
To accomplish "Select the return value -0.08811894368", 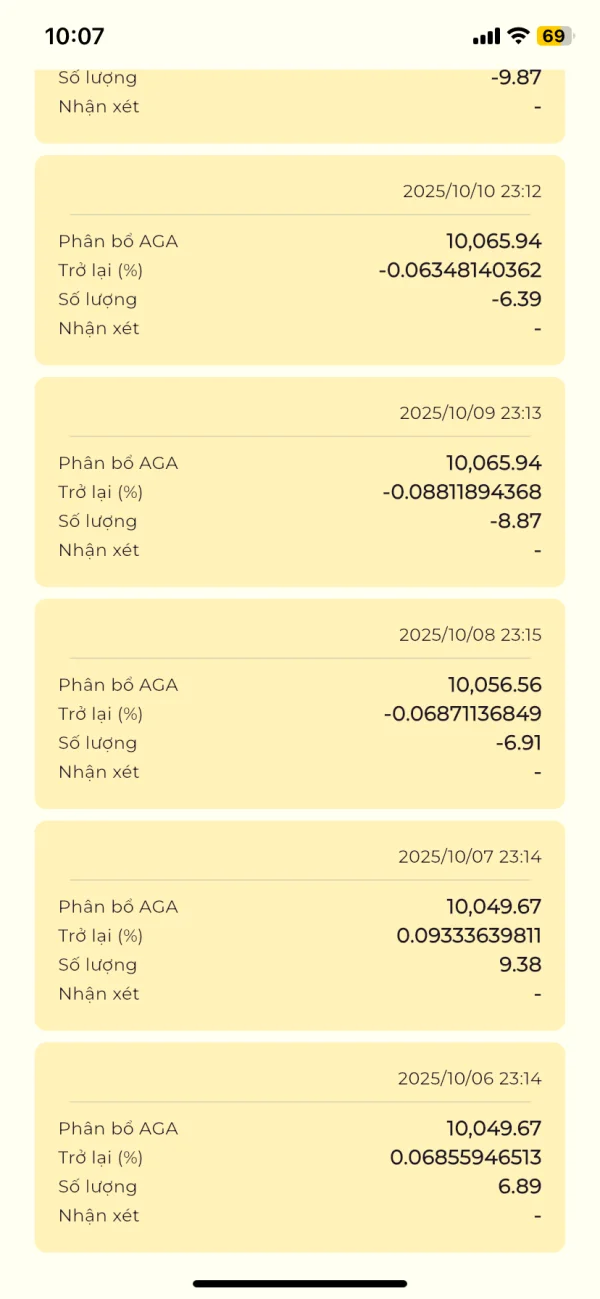I will click(x=462, y=492).
